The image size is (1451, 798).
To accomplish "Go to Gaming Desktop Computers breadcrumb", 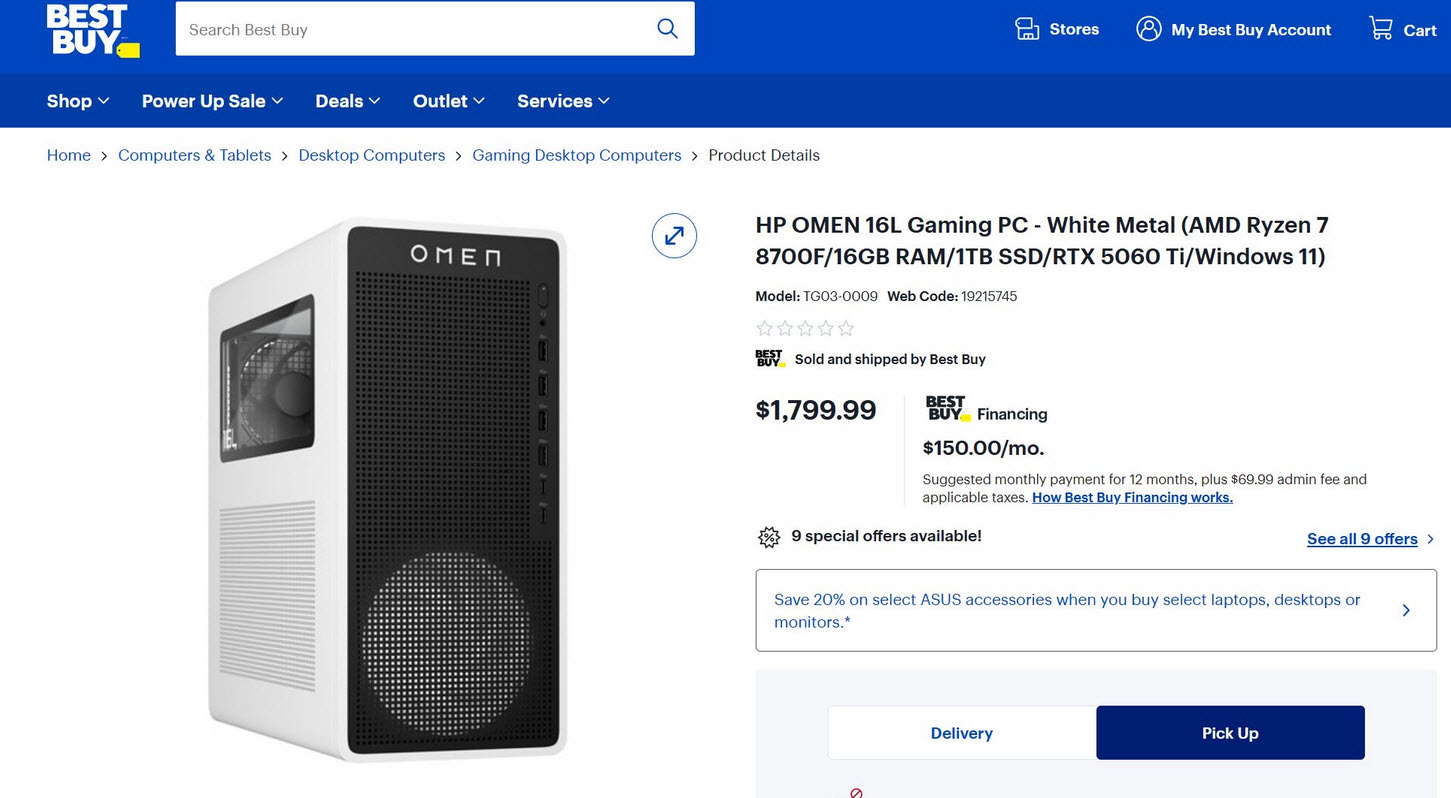I will [576, 155].
